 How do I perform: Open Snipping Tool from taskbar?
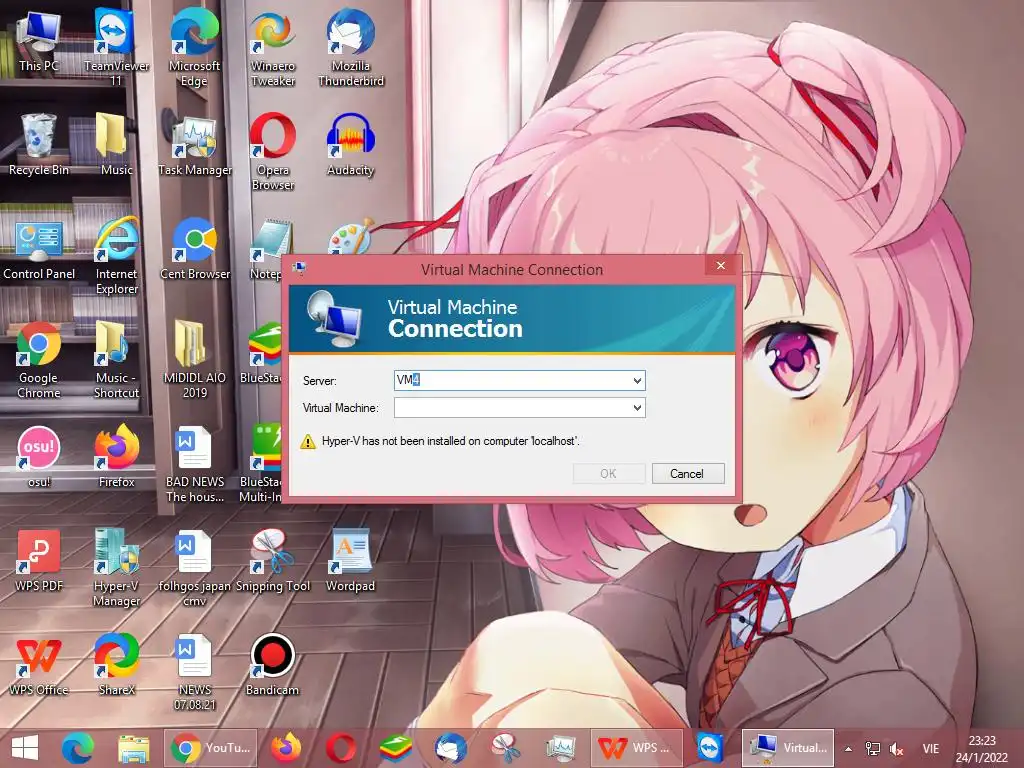[x=505, y=748]
